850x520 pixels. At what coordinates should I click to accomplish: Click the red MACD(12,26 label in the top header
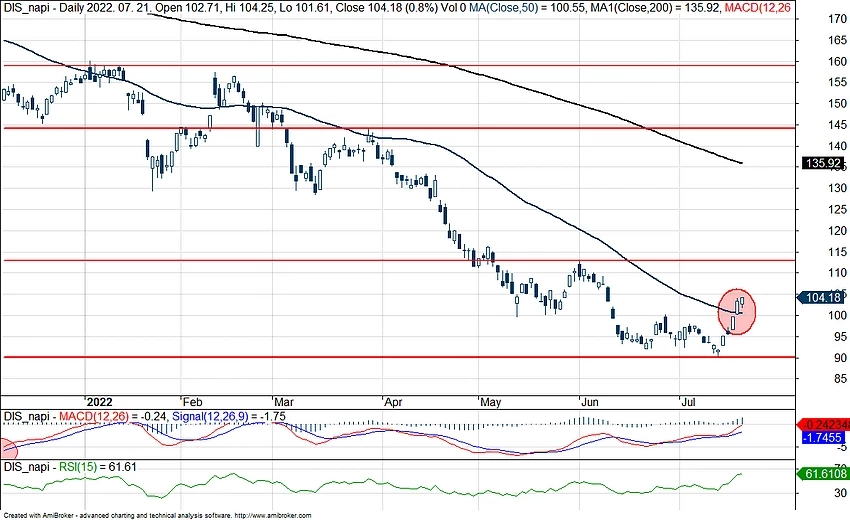coord(757,8)
